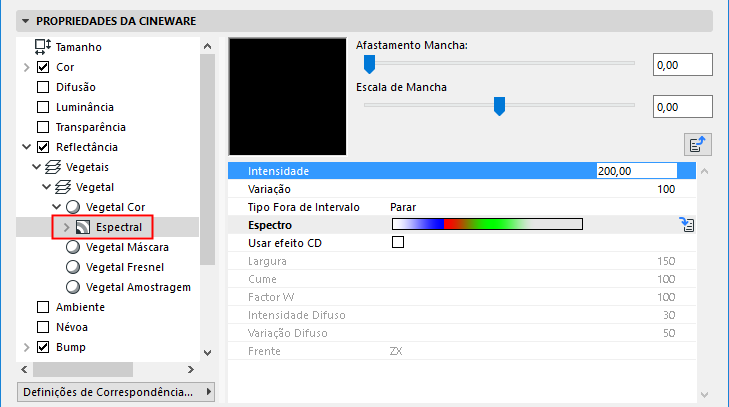
Task: Collapse the Reflectância tree node
Action: (x=27, y=147)
